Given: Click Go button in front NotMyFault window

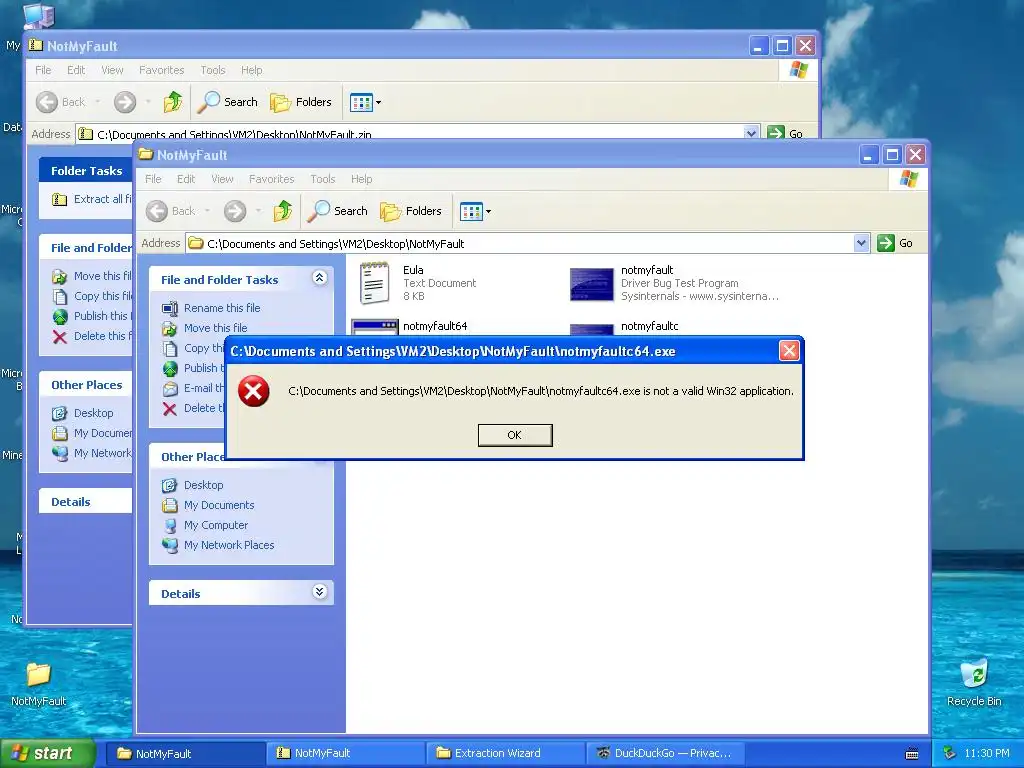Looking at the screenshot, I should [x=895, y=243].
